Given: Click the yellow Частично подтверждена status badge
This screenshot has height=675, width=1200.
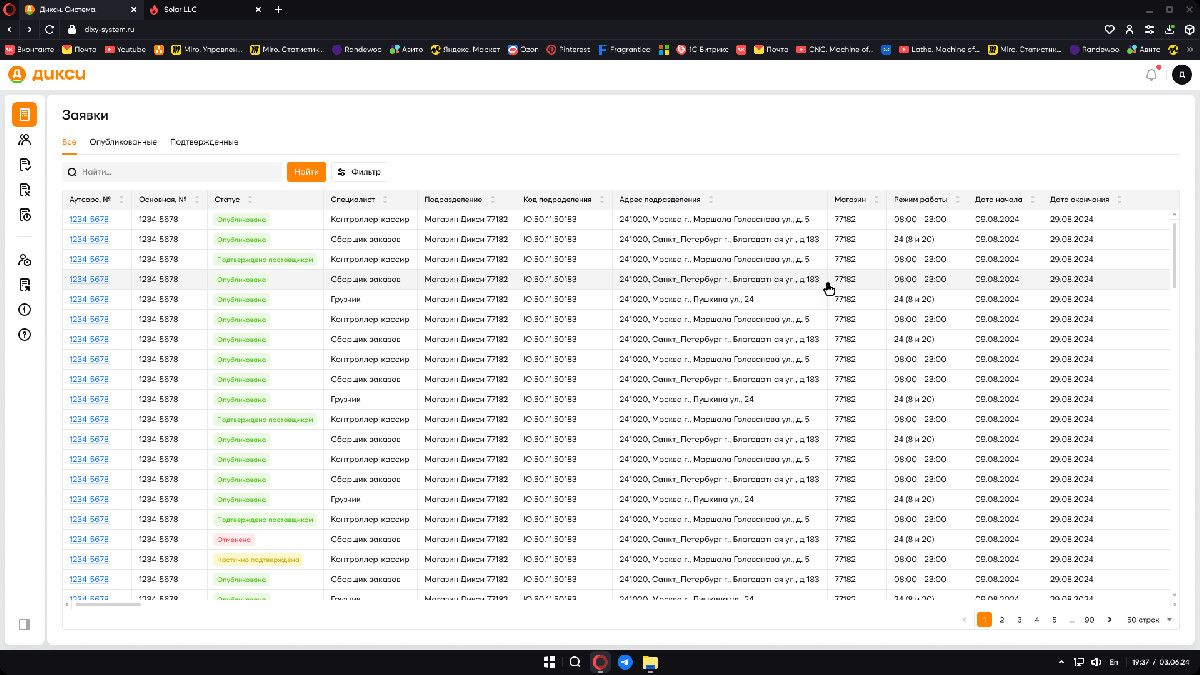Looking at the screenshot, I should 257,559.
